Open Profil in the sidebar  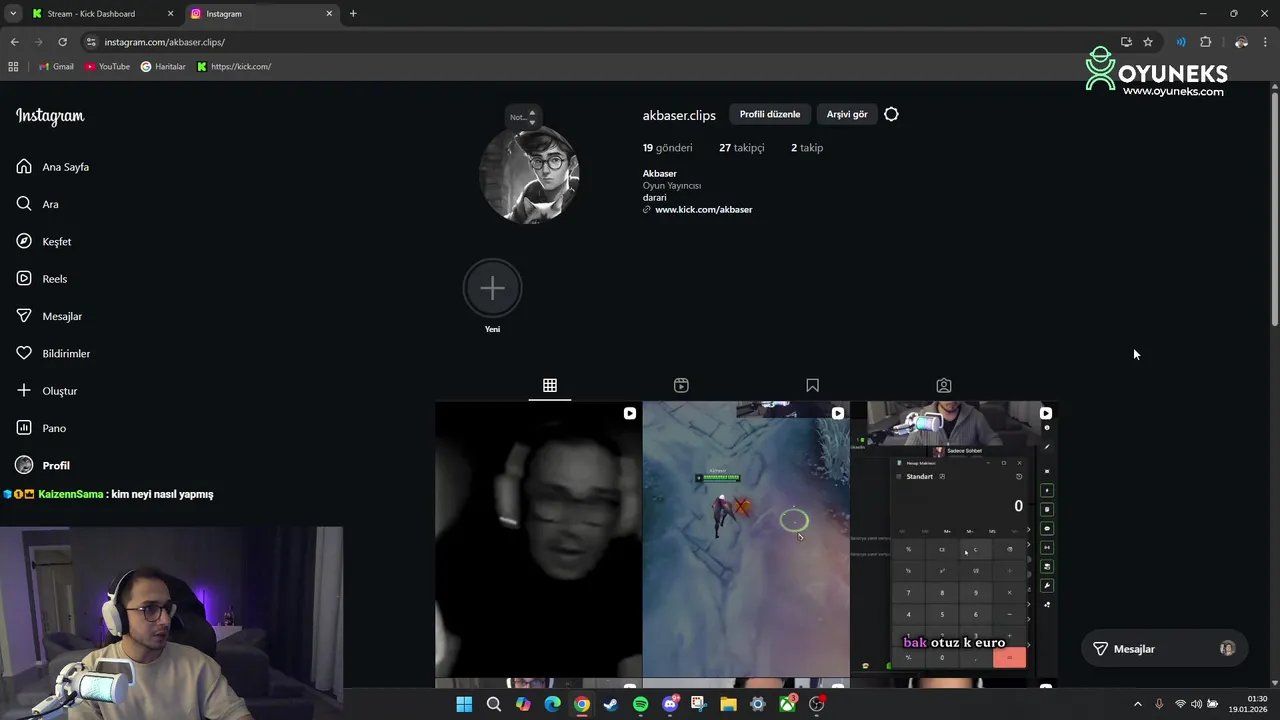(x=43, y=465)
